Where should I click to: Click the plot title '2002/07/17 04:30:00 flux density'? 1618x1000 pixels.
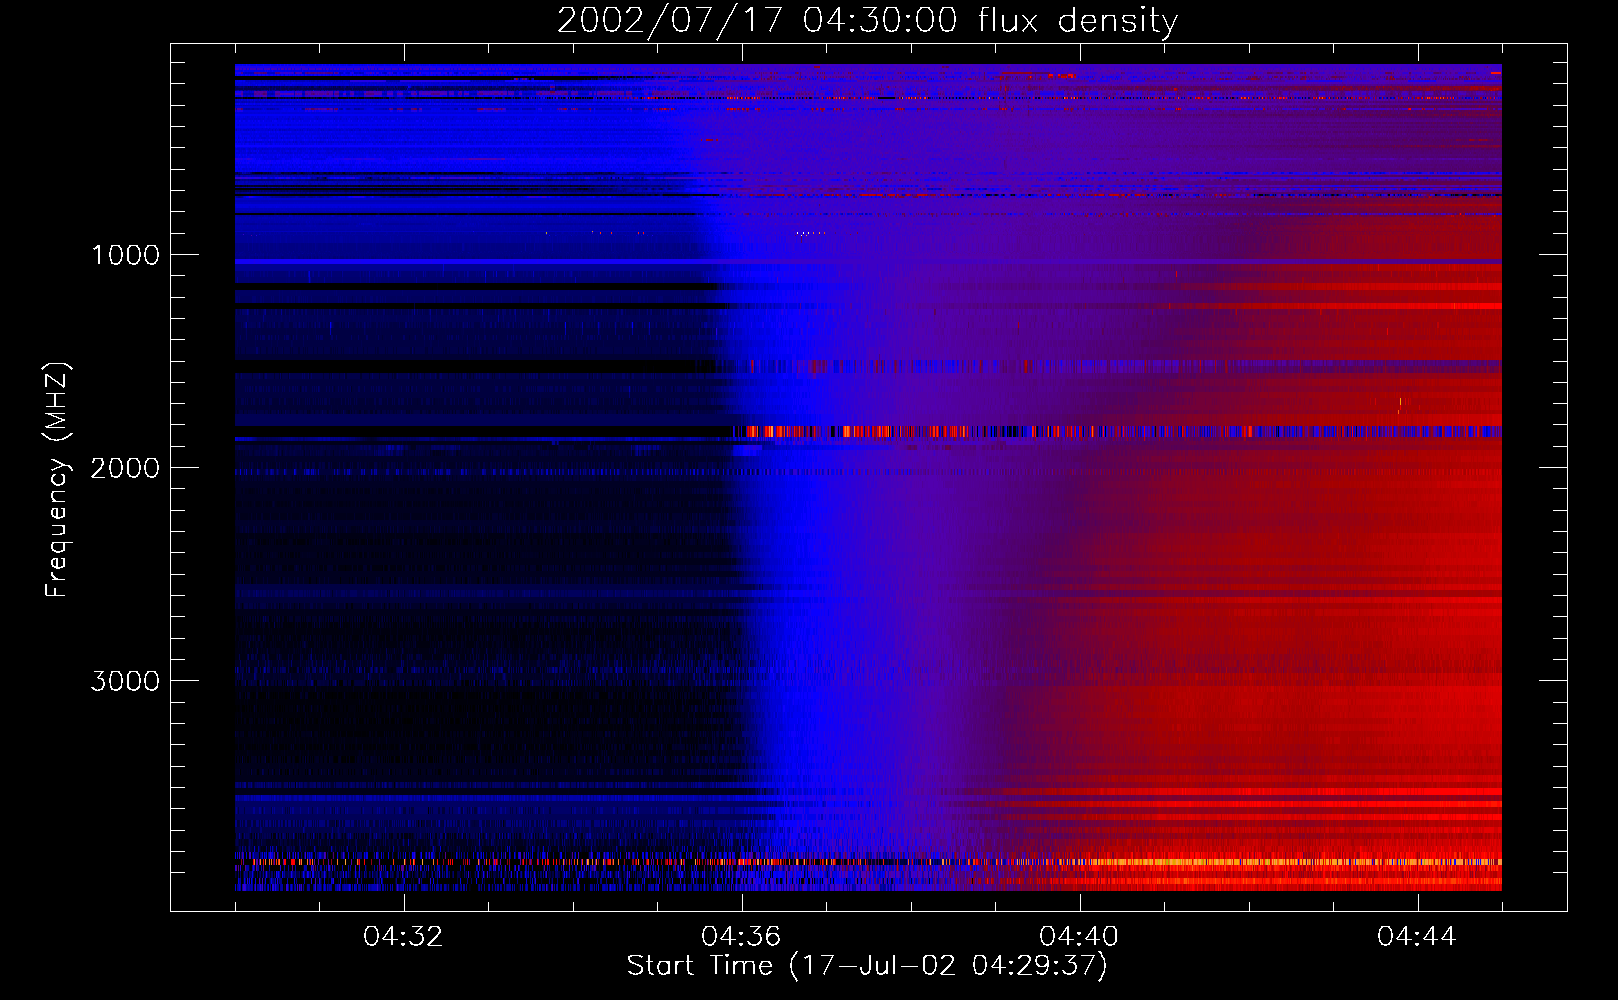tap(867, 21)
